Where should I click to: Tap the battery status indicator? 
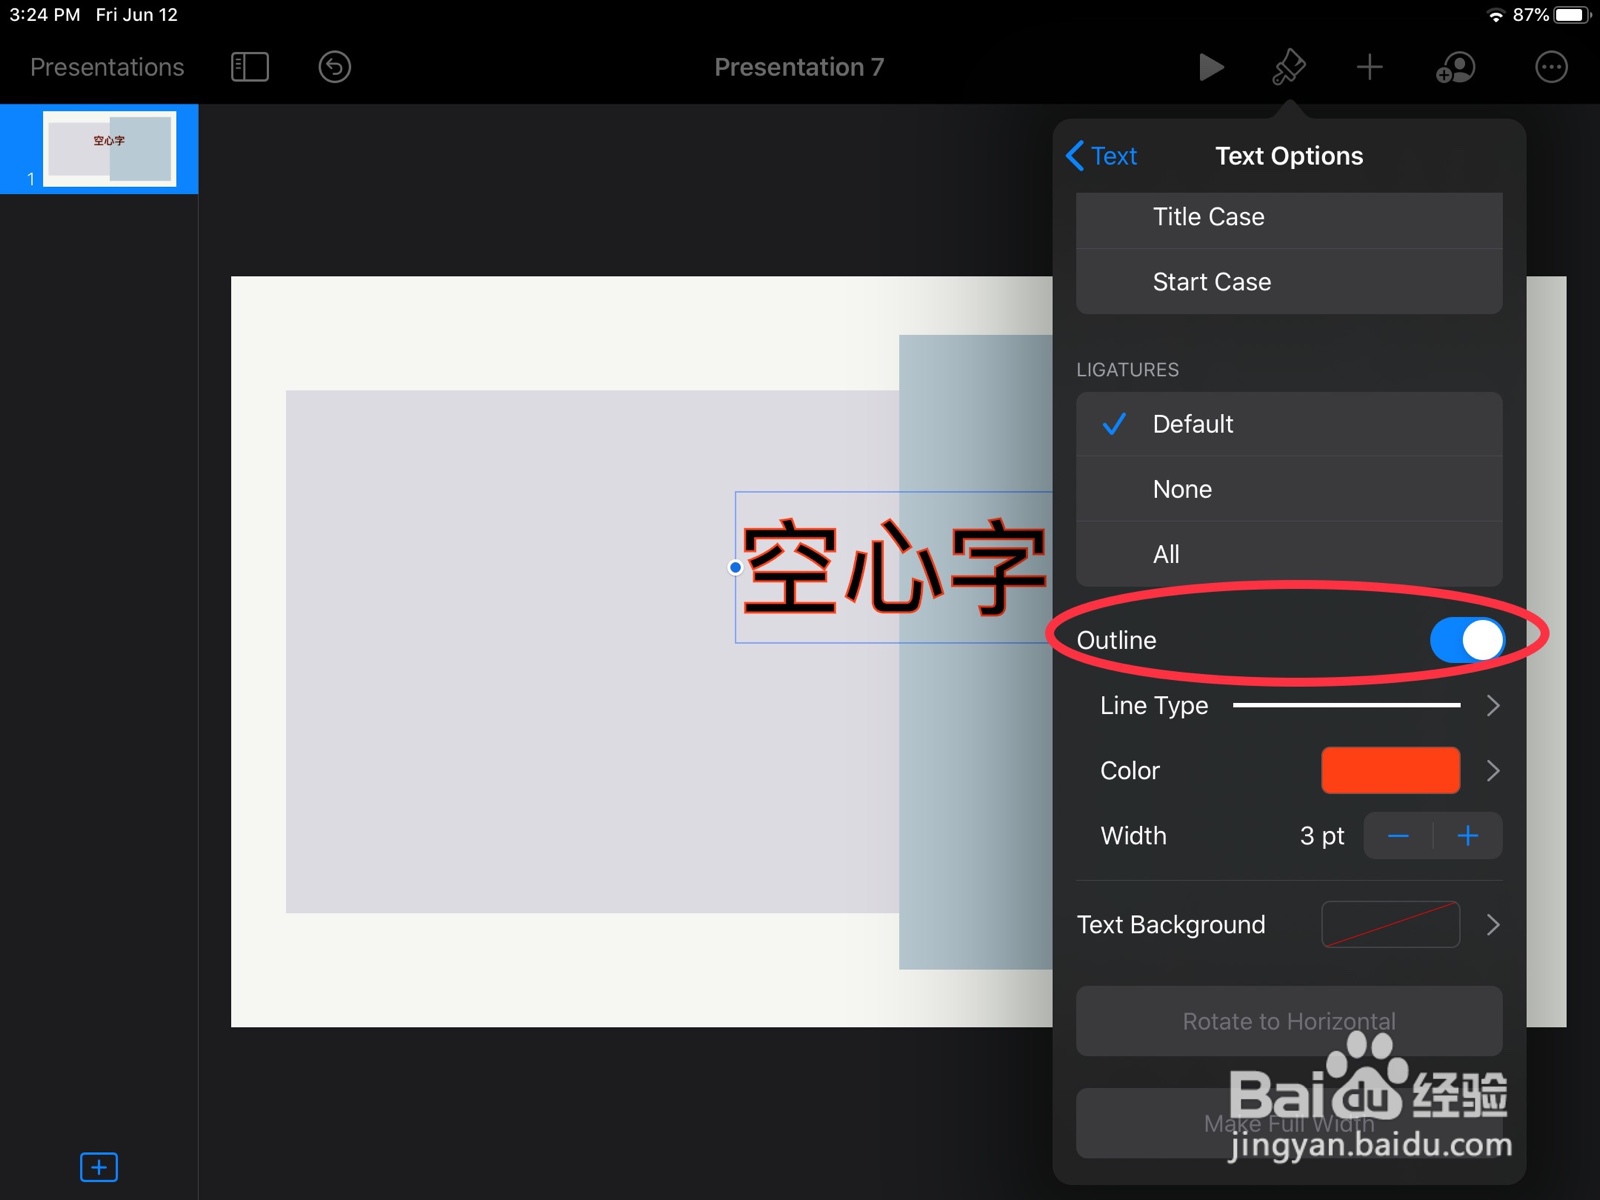point(1572,15)
